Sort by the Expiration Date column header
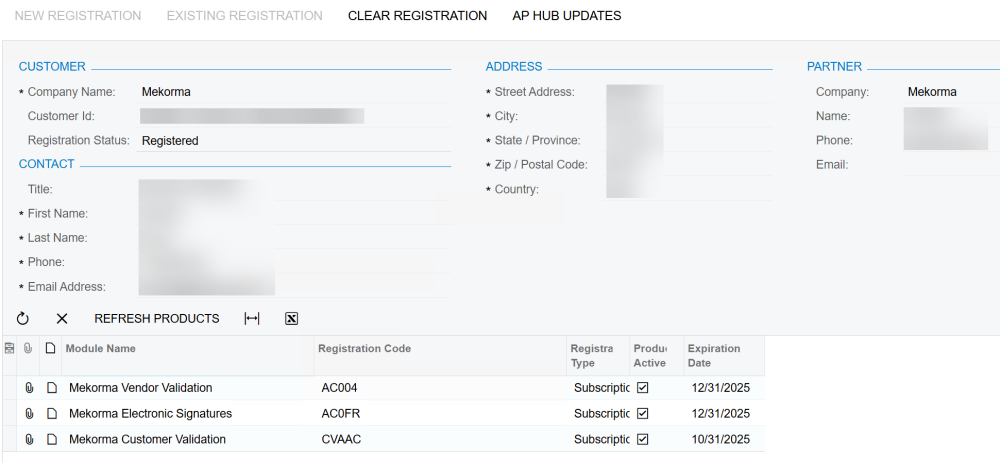Screen dimensions: 1000x463 pos(724,355)
